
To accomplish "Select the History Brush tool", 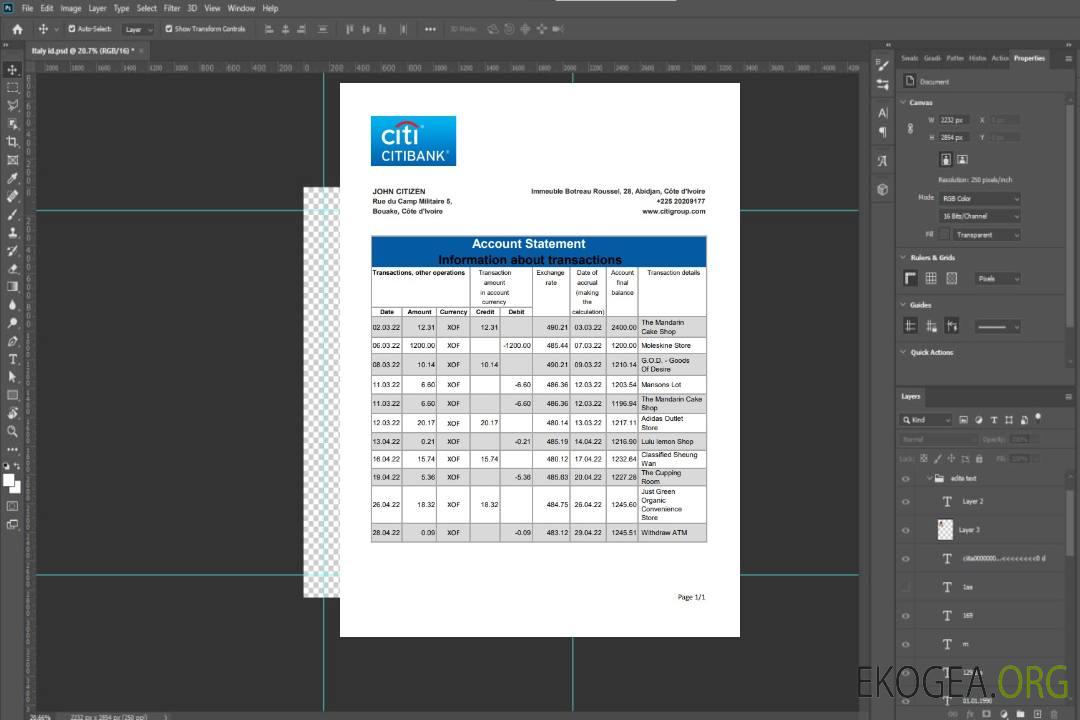I will click(12, 251).
